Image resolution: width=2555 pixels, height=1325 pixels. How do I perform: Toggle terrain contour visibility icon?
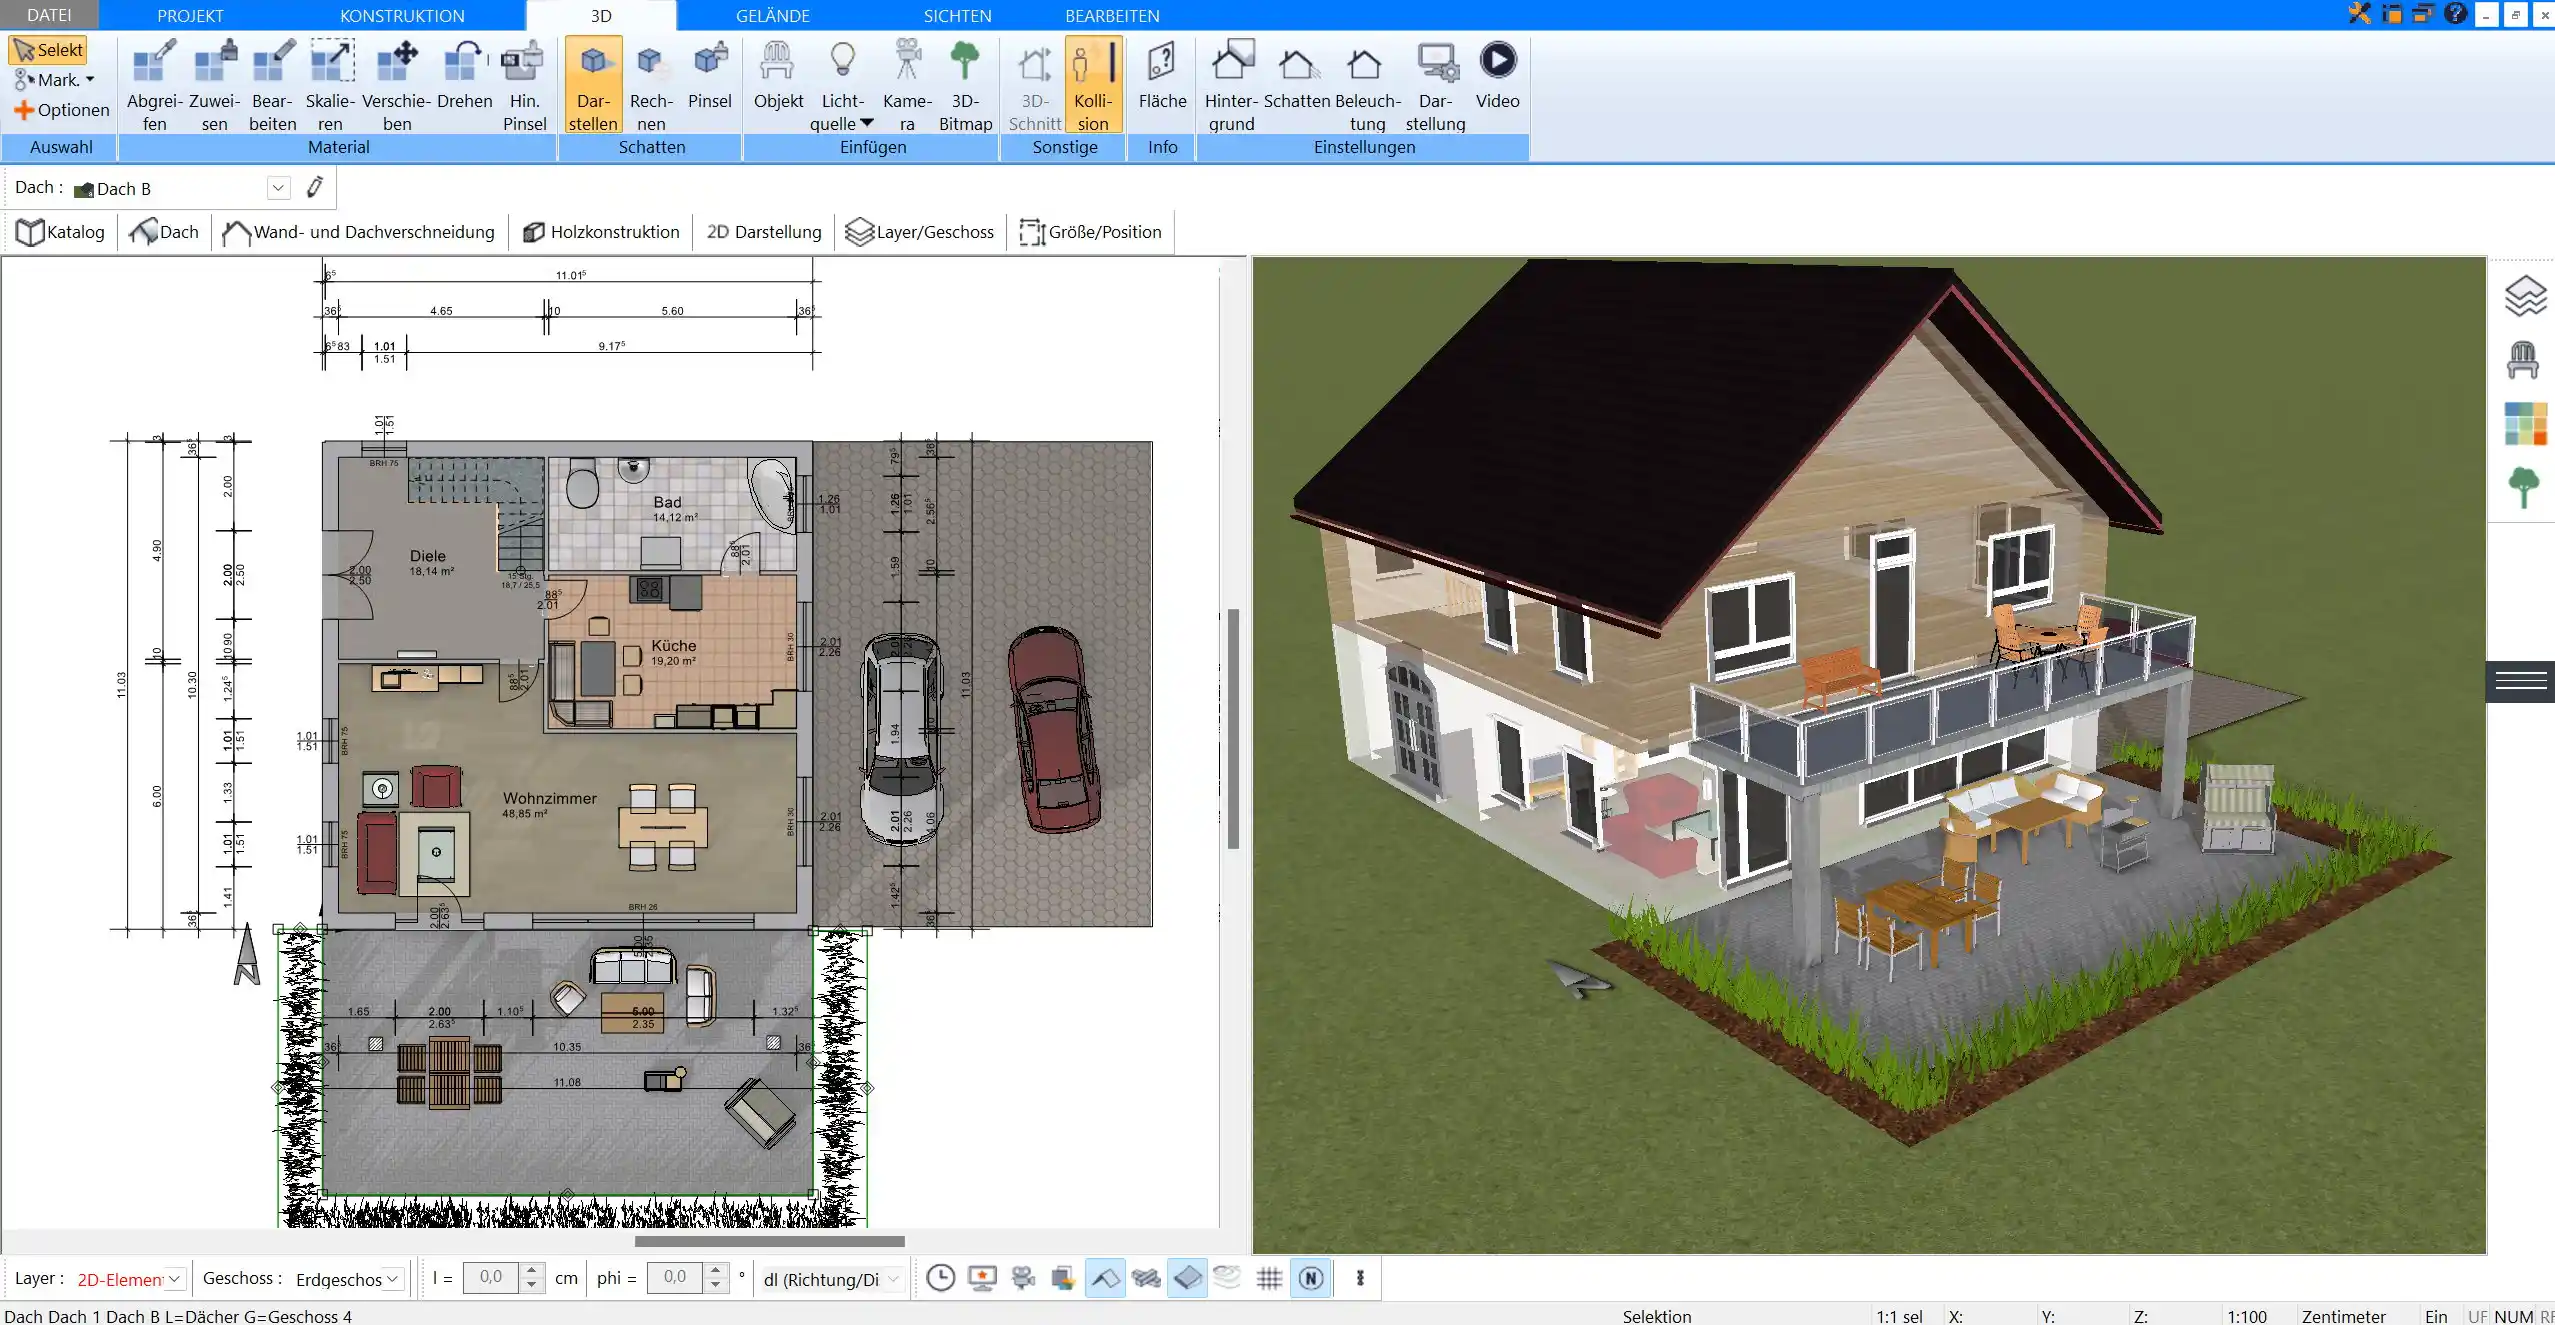(x=1227, y=1277)
